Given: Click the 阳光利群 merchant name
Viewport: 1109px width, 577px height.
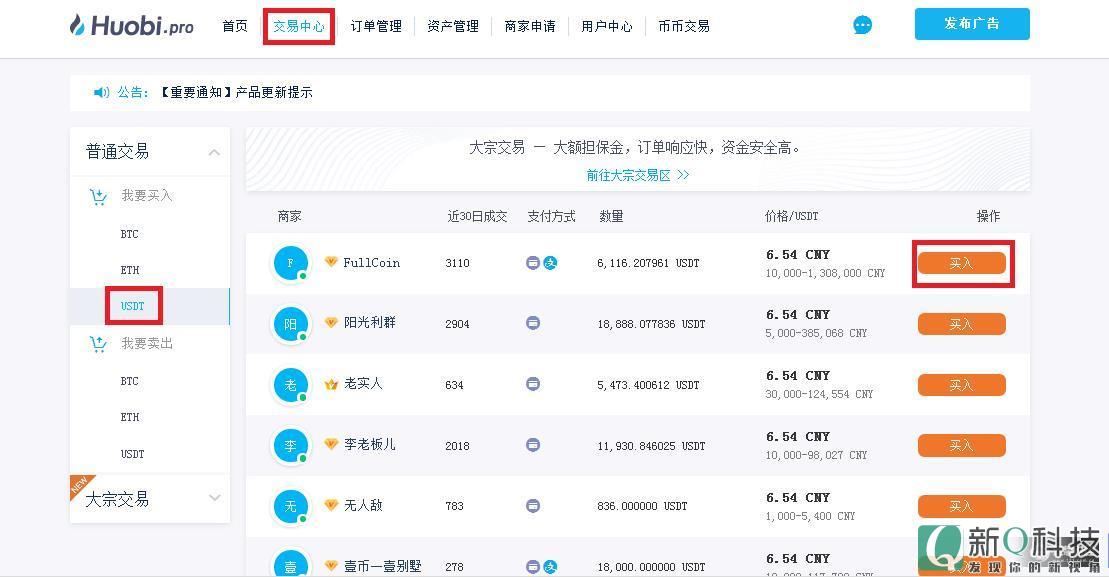Looking at the screenshot, I should 370,322.
